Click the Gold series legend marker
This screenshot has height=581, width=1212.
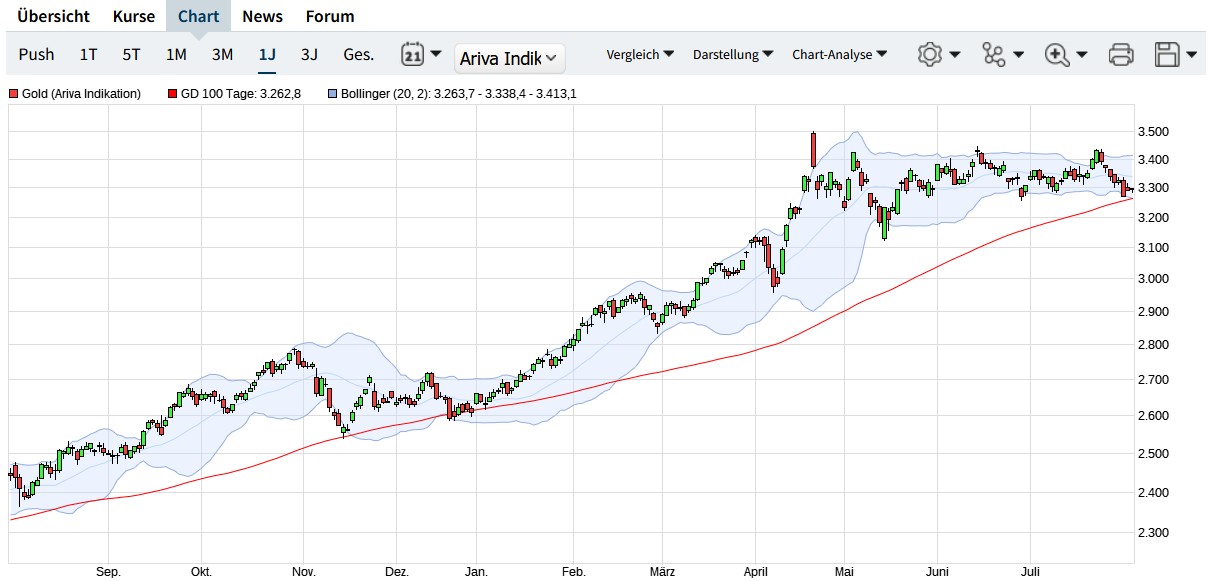[14, 94]
